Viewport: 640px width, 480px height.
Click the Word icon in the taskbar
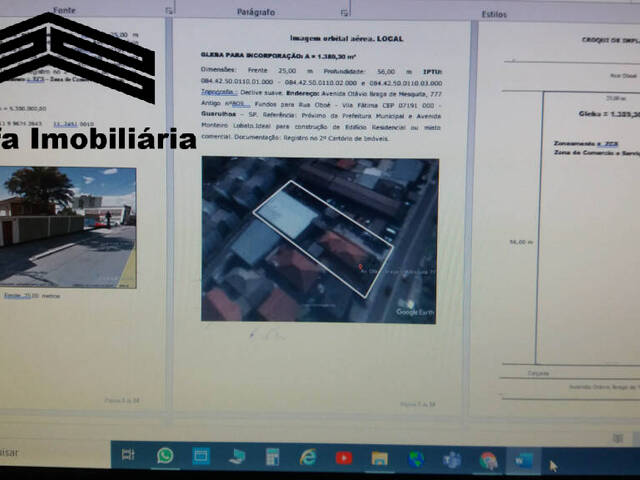tap(524, 460)
